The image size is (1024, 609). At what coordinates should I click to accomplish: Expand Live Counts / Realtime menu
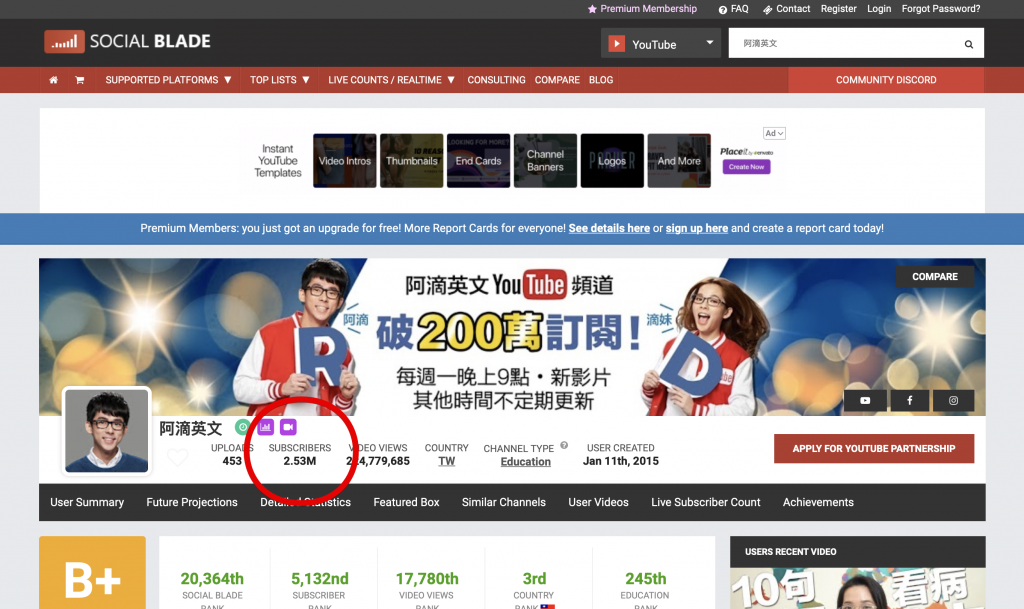[391, 80]
